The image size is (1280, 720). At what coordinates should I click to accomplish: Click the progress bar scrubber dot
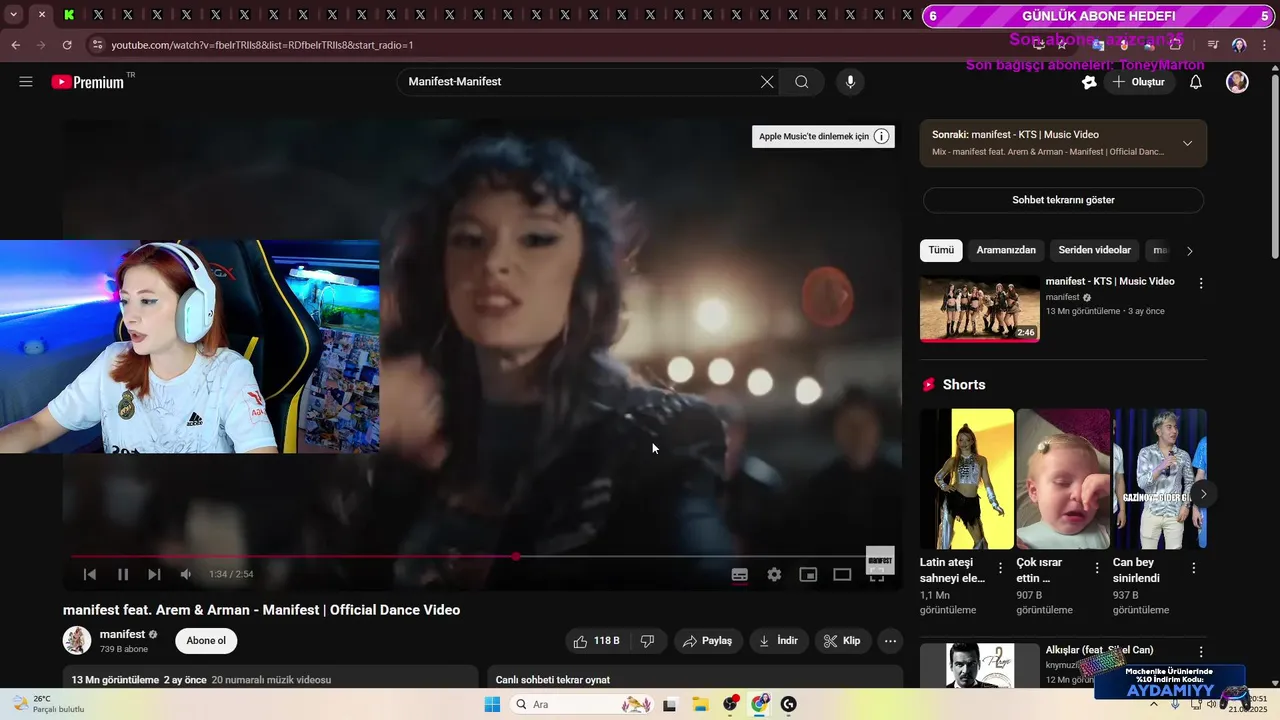click(x=516, y=556)
